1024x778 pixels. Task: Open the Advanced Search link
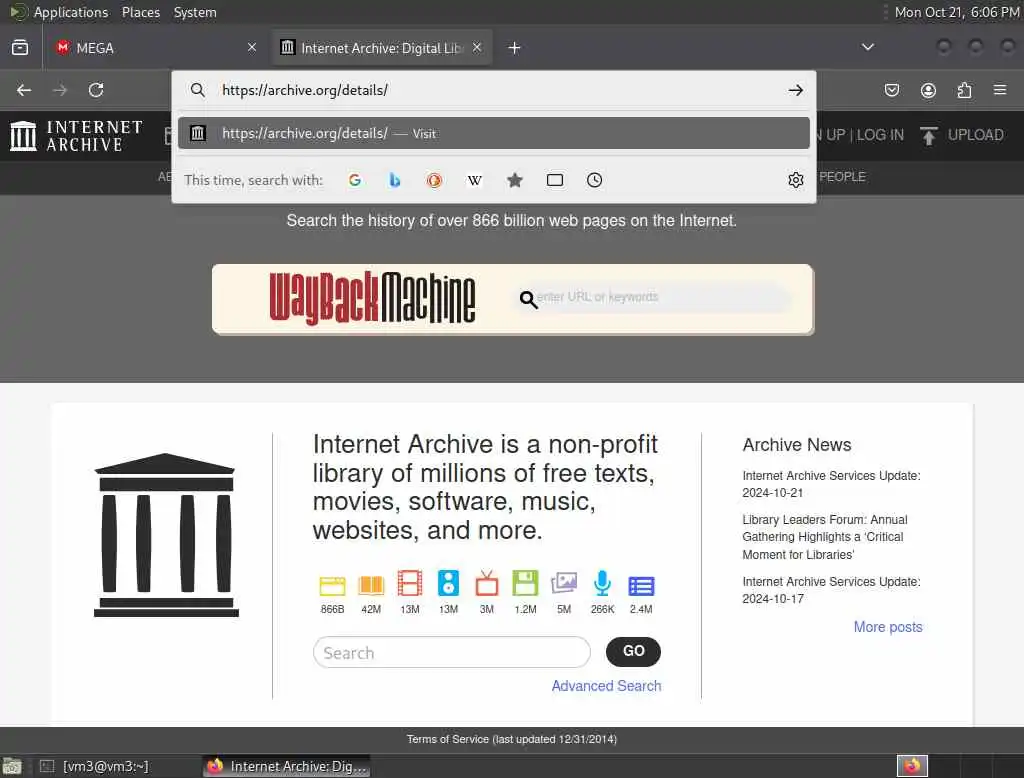point(606,686)
